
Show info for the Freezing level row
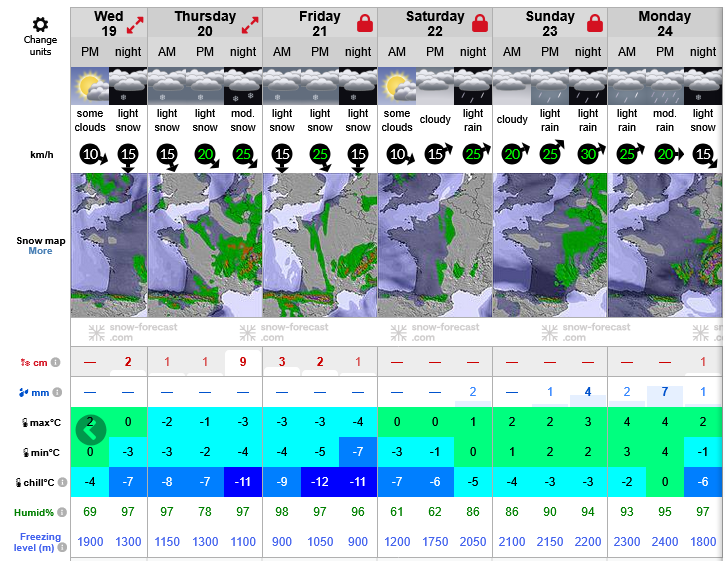(x=62, y=548)
